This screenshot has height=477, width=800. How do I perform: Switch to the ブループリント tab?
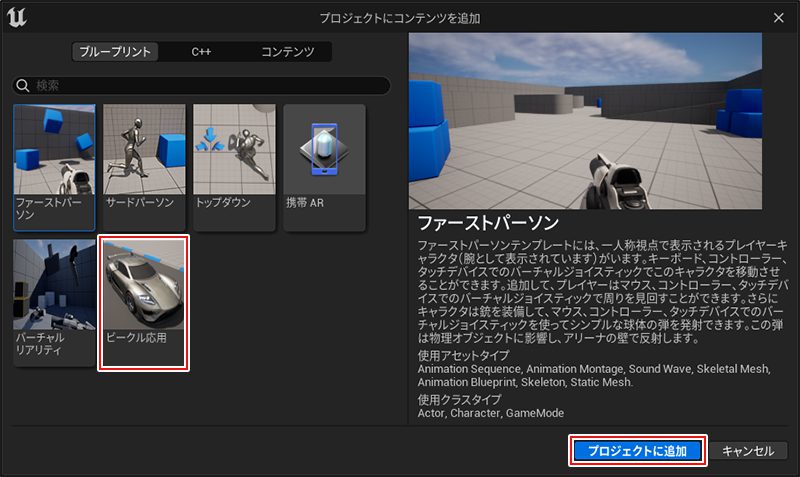[x=115, y=52]
